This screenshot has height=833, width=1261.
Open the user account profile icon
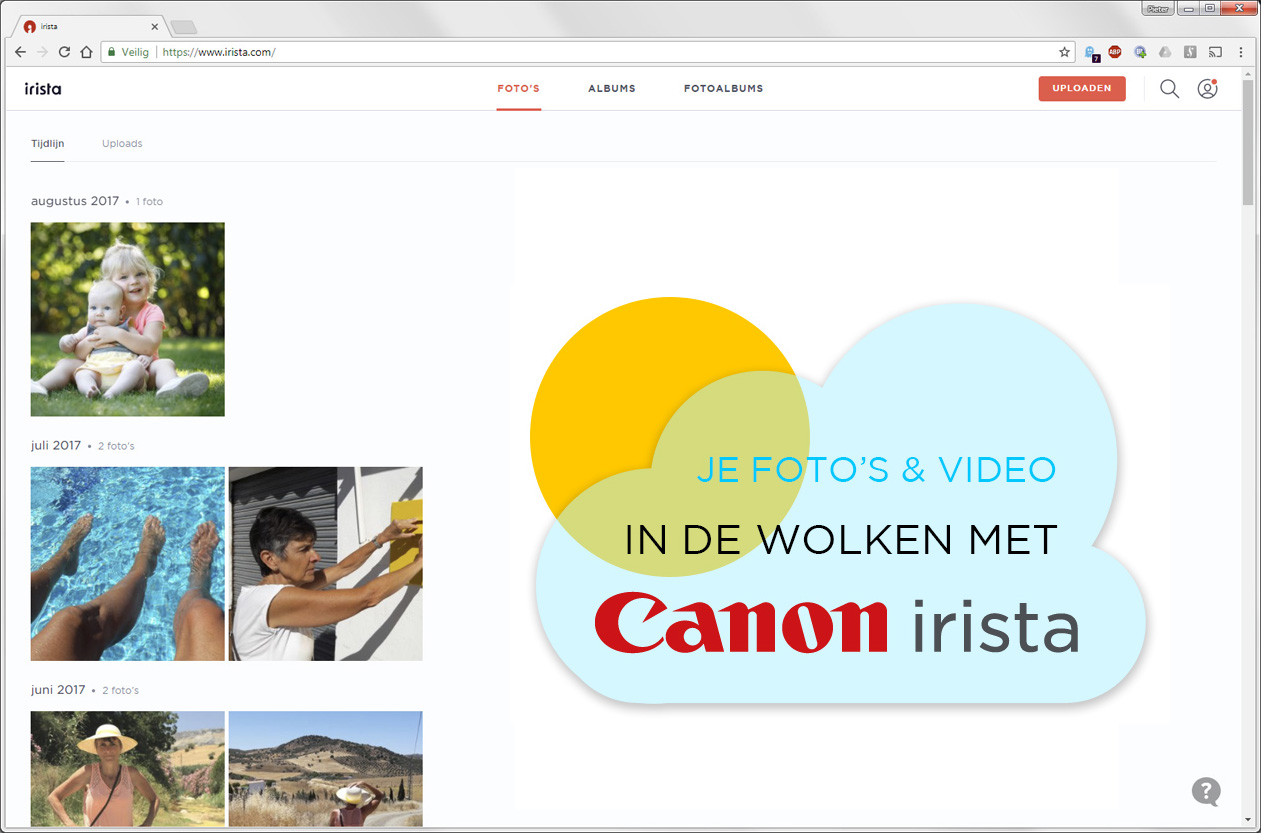[1207, 89]
